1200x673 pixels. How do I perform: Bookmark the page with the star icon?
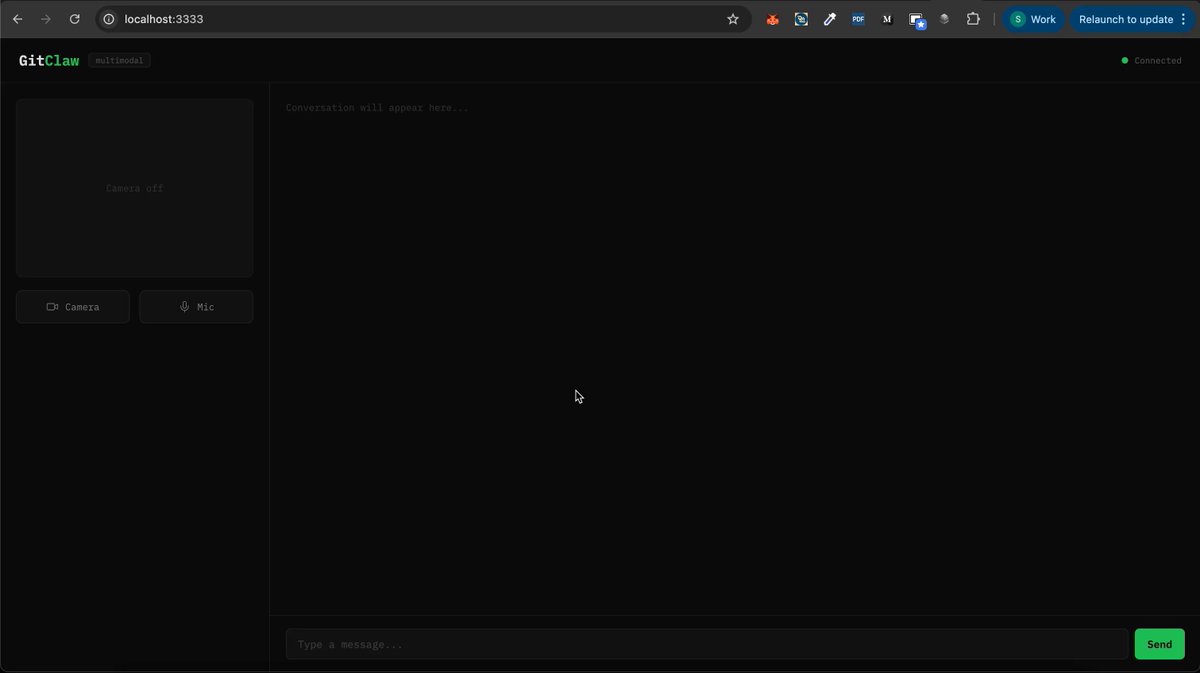(733, 18)
